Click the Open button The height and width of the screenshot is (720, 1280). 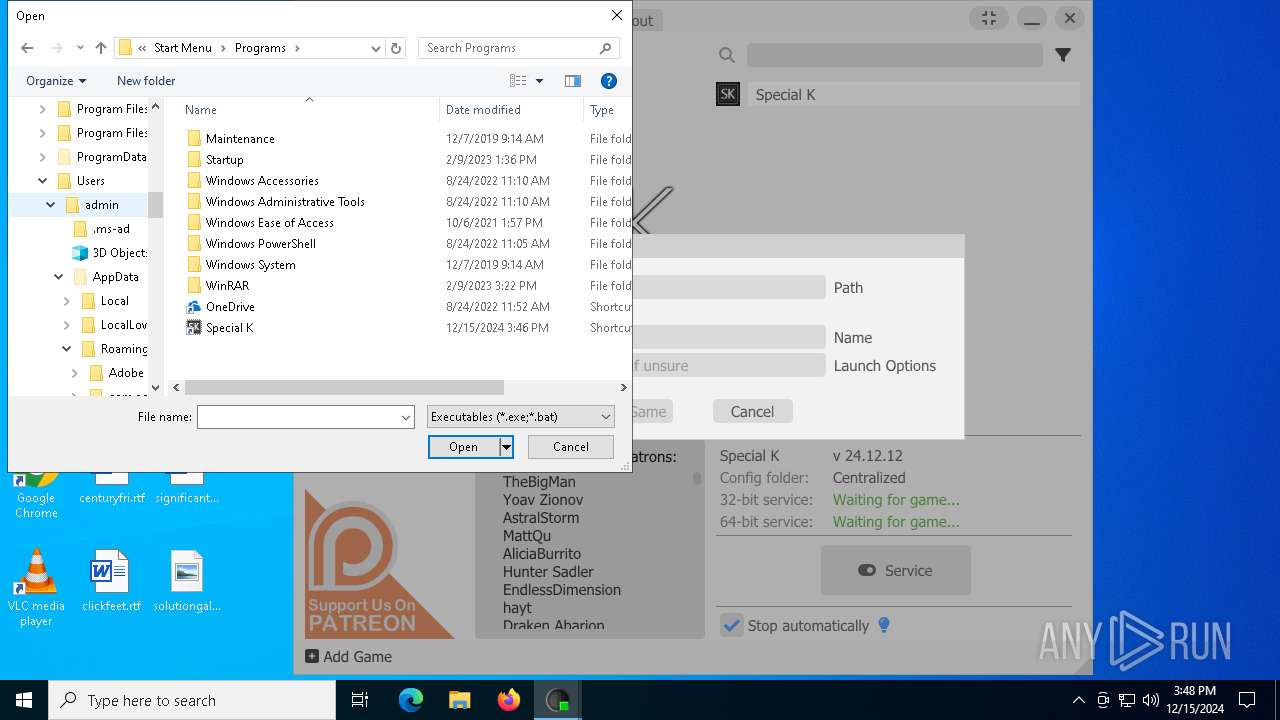pyautogui.click(x=464, y=447)
